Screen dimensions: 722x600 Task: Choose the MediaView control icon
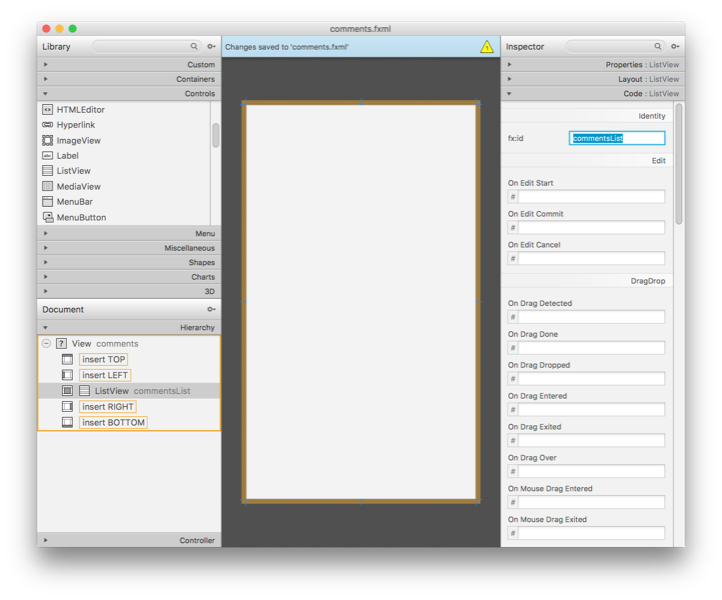[47, 187]
